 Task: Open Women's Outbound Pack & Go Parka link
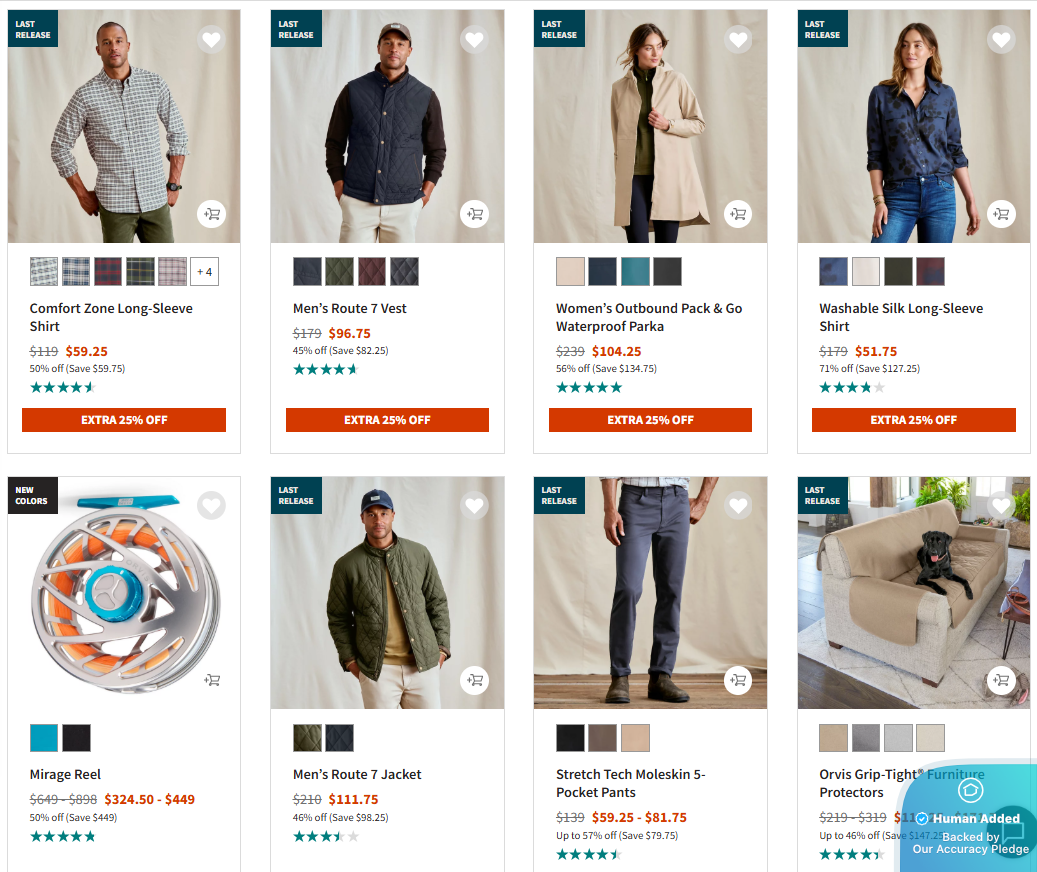tap(649, 317)
